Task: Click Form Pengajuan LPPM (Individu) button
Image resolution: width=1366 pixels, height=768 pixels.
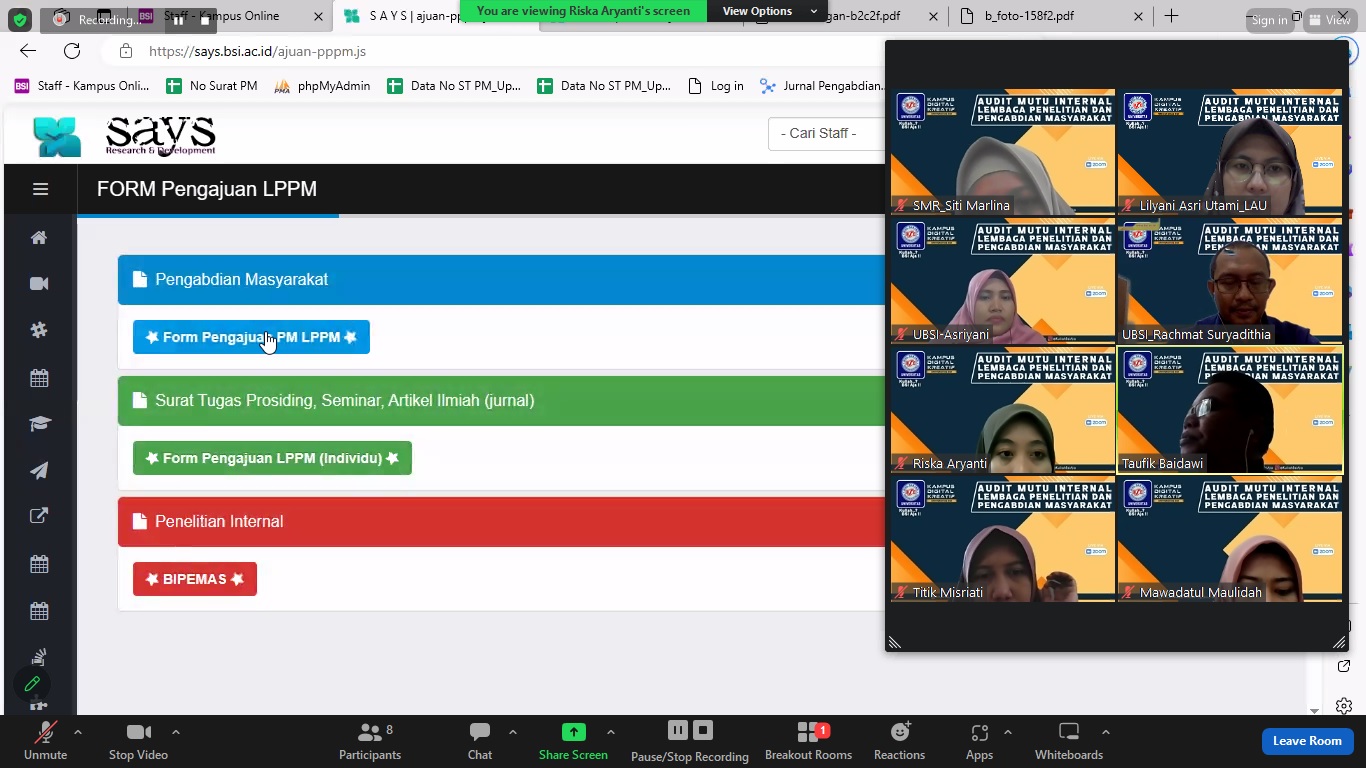Action: [x=272, y=458]
